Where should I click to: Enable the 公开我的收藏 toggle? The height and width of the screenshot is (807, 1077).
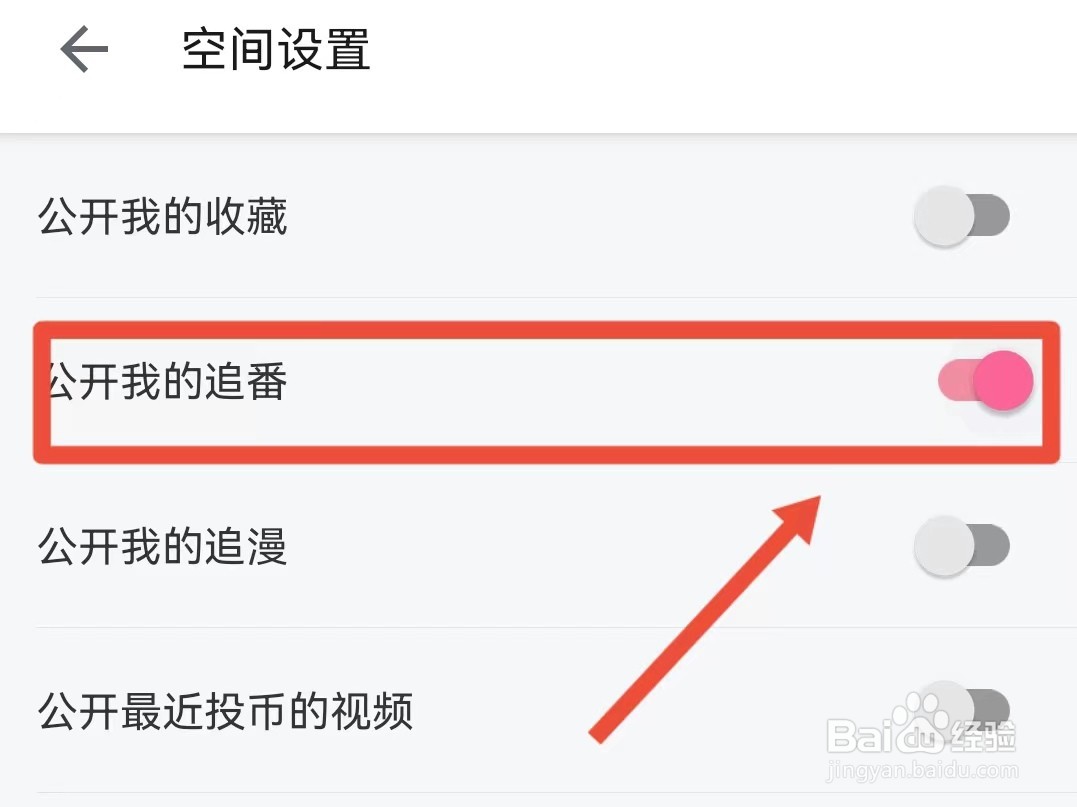(962, 216)
